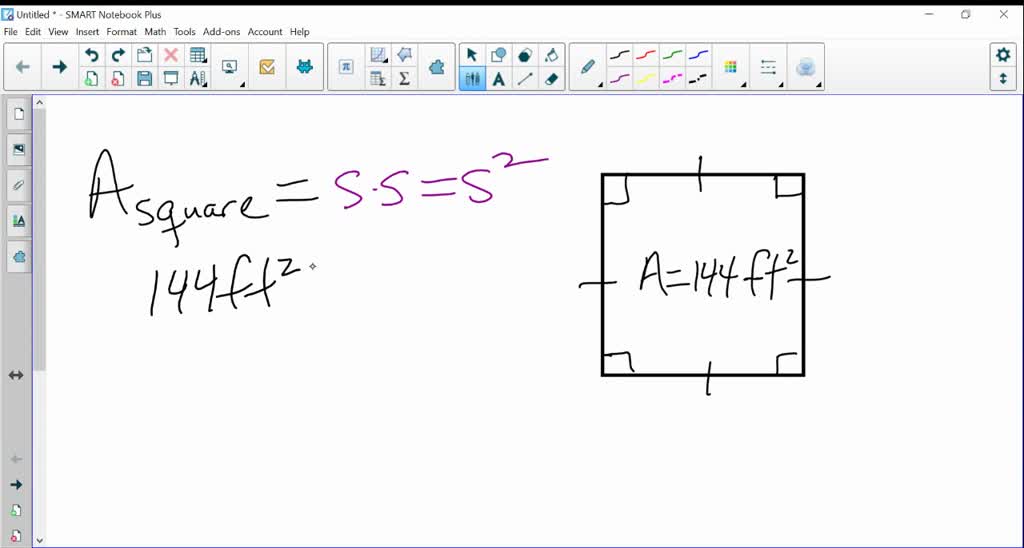Click the scroll up arrow

point(39,103)
